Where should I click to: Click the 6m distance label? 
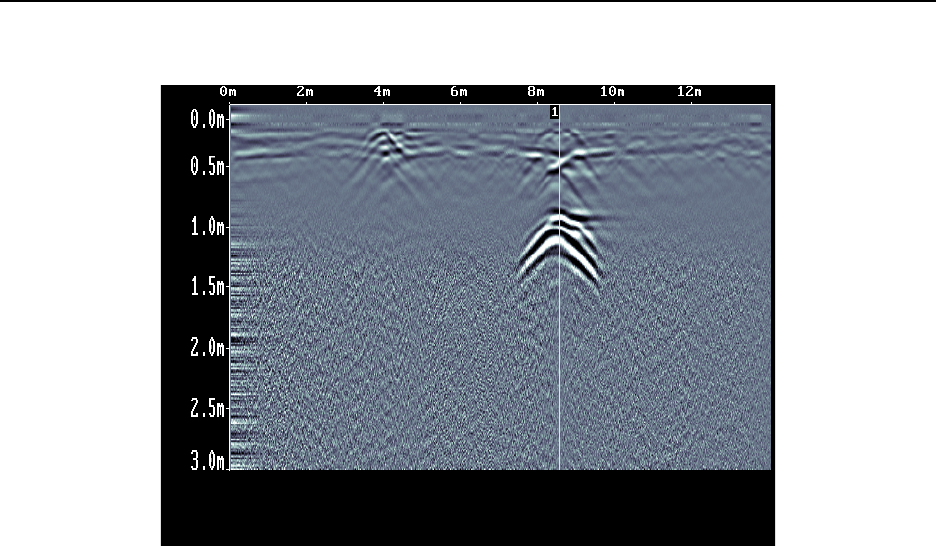tap(459, 92)
